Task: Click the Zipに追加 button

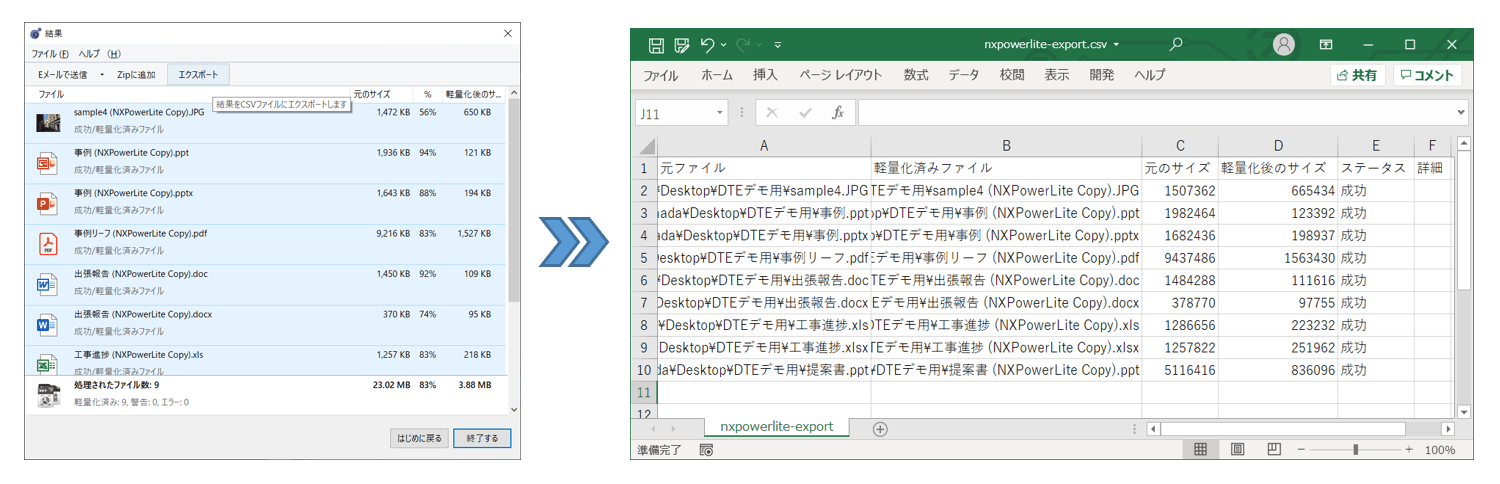Action: pyautogui.click(x=136, y=75)
